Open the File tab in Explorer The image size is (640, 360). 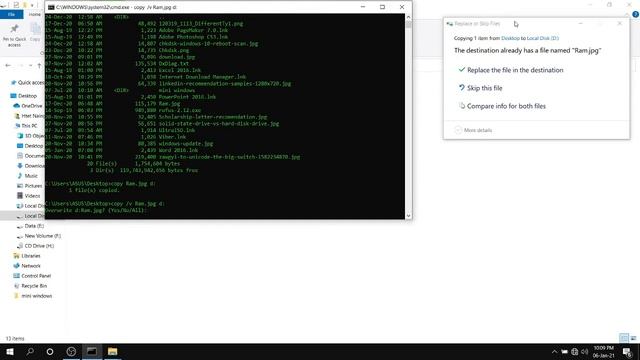tap(11, 14)
